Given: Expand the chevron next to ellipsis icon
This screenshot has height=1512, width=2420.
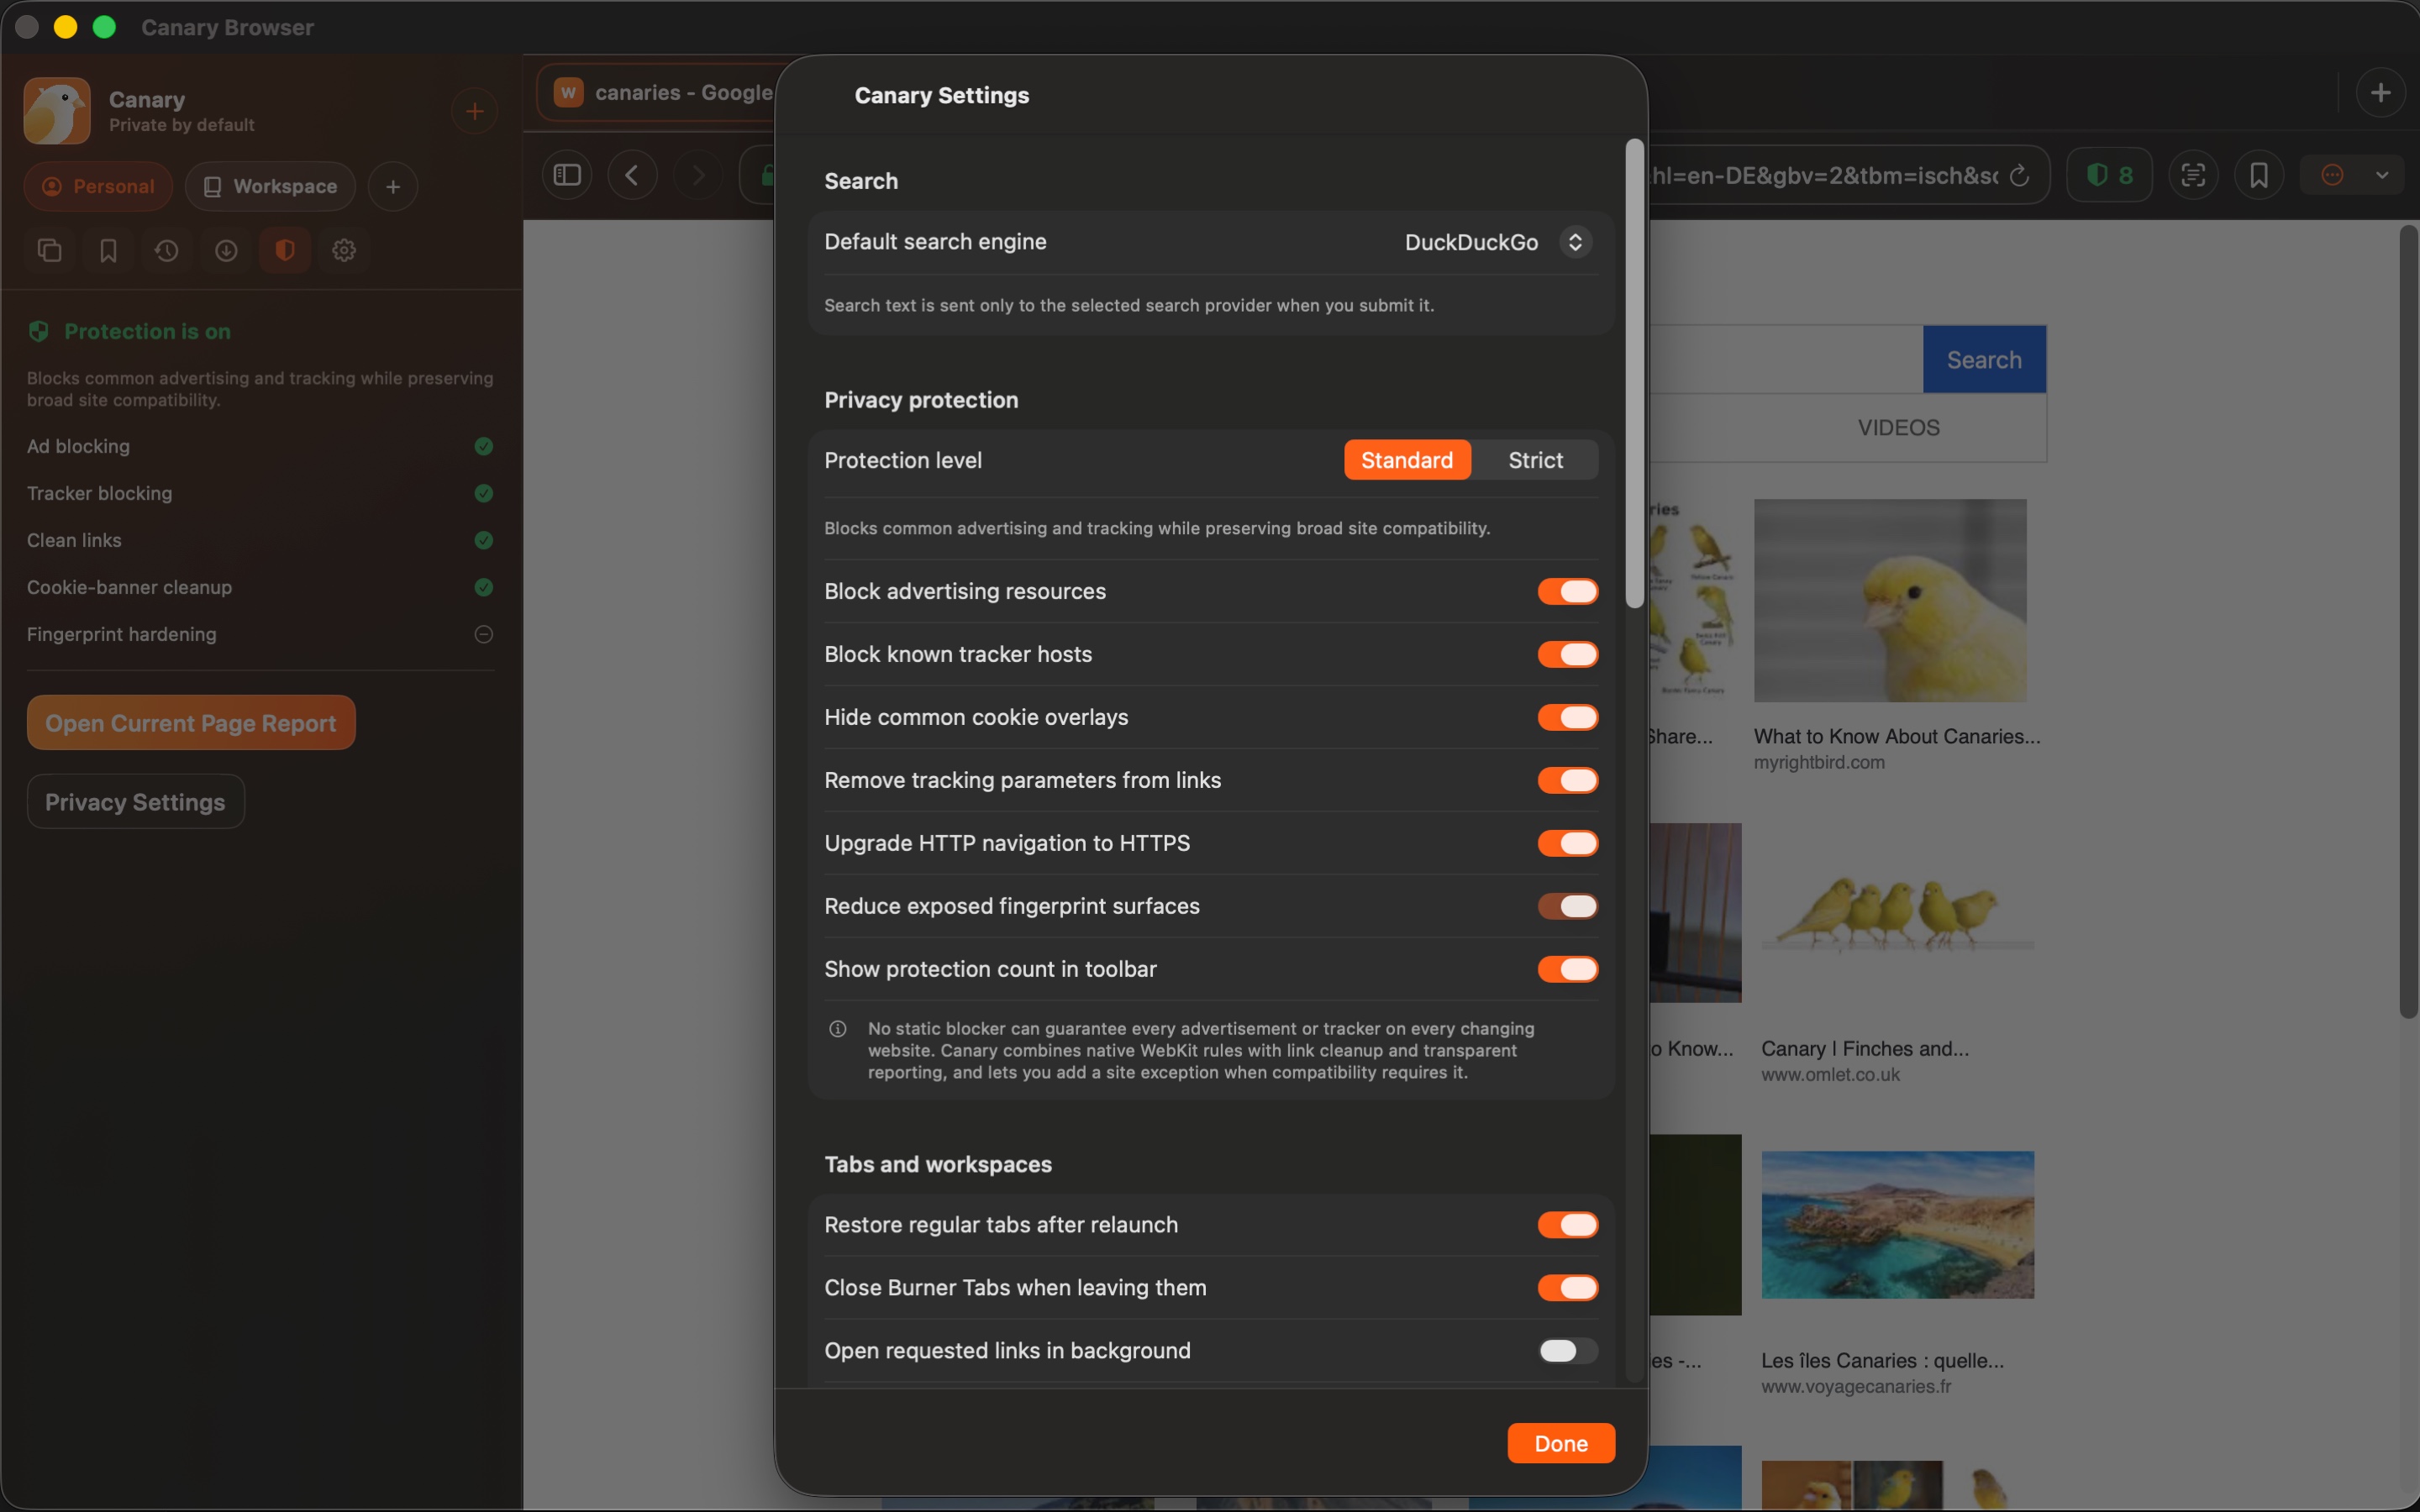Looking at the screenshot, I should (x=2382, y=175).
